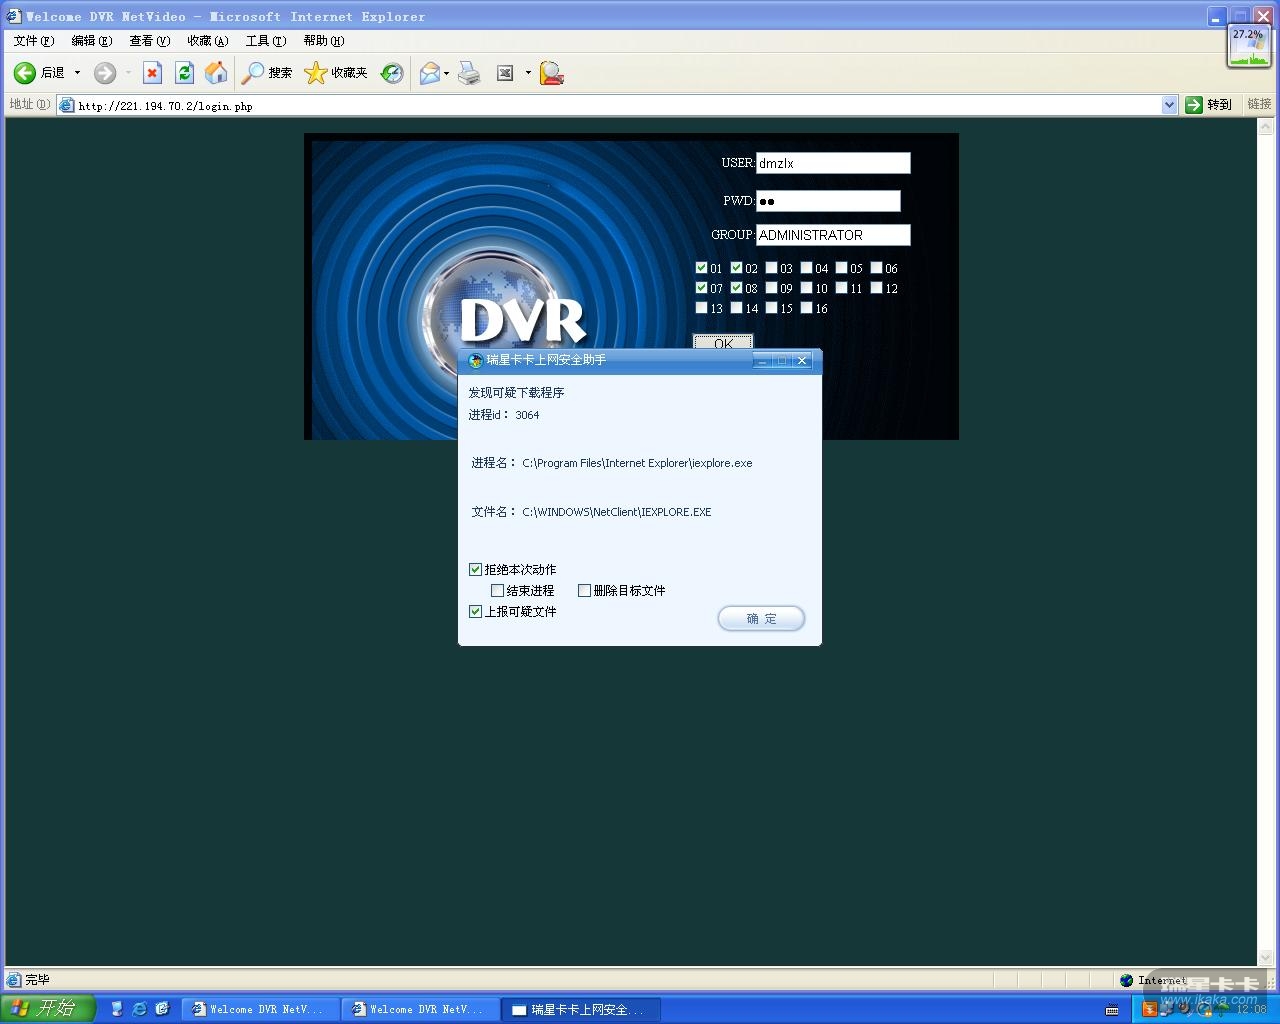1280x1024 pixels.
Task: Click the 链接 links toolbar label
Action: coord(1259,104)
